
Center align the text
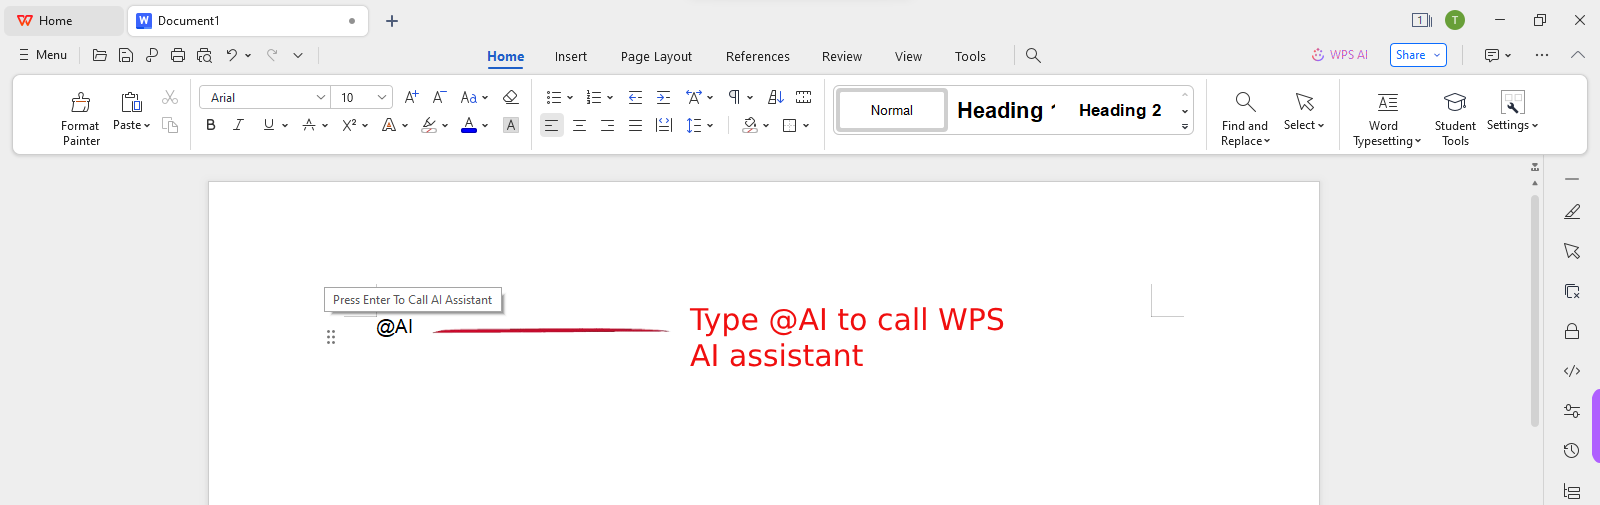point(579,125)
